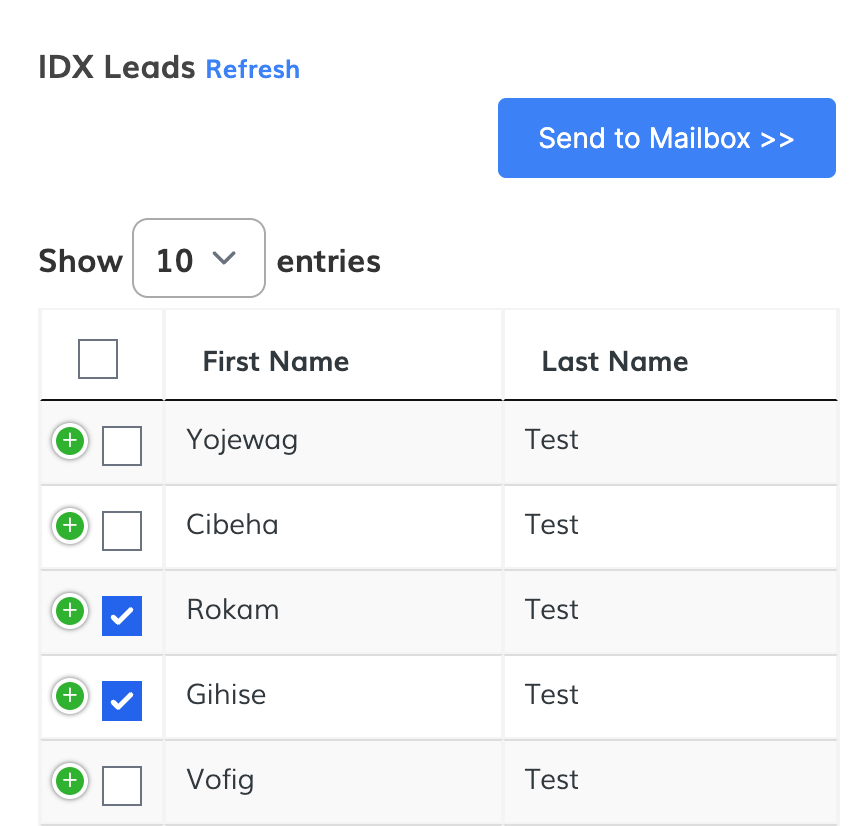This screenshot has width=864, height=826.
Task: Tick the select-all checkbox in table header
Action: tap(98, 359)
